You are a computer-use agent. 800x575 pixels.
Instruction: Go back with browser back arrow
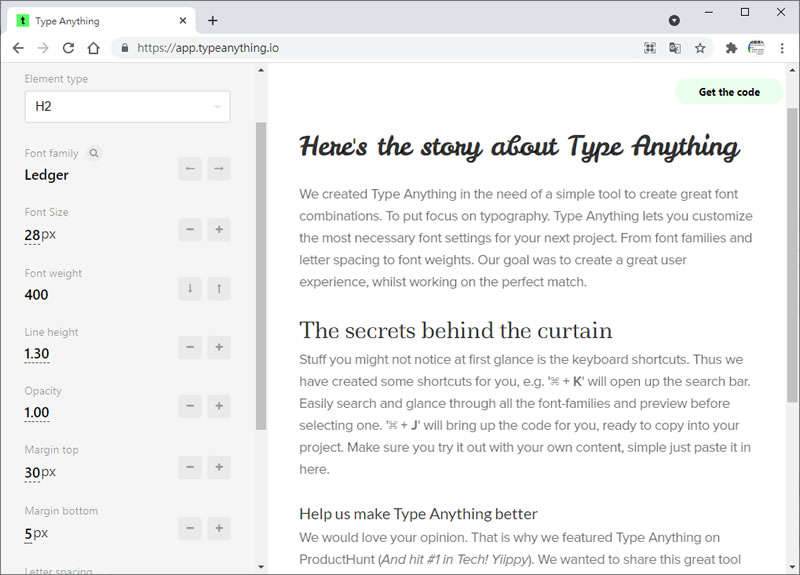(18, 48)
